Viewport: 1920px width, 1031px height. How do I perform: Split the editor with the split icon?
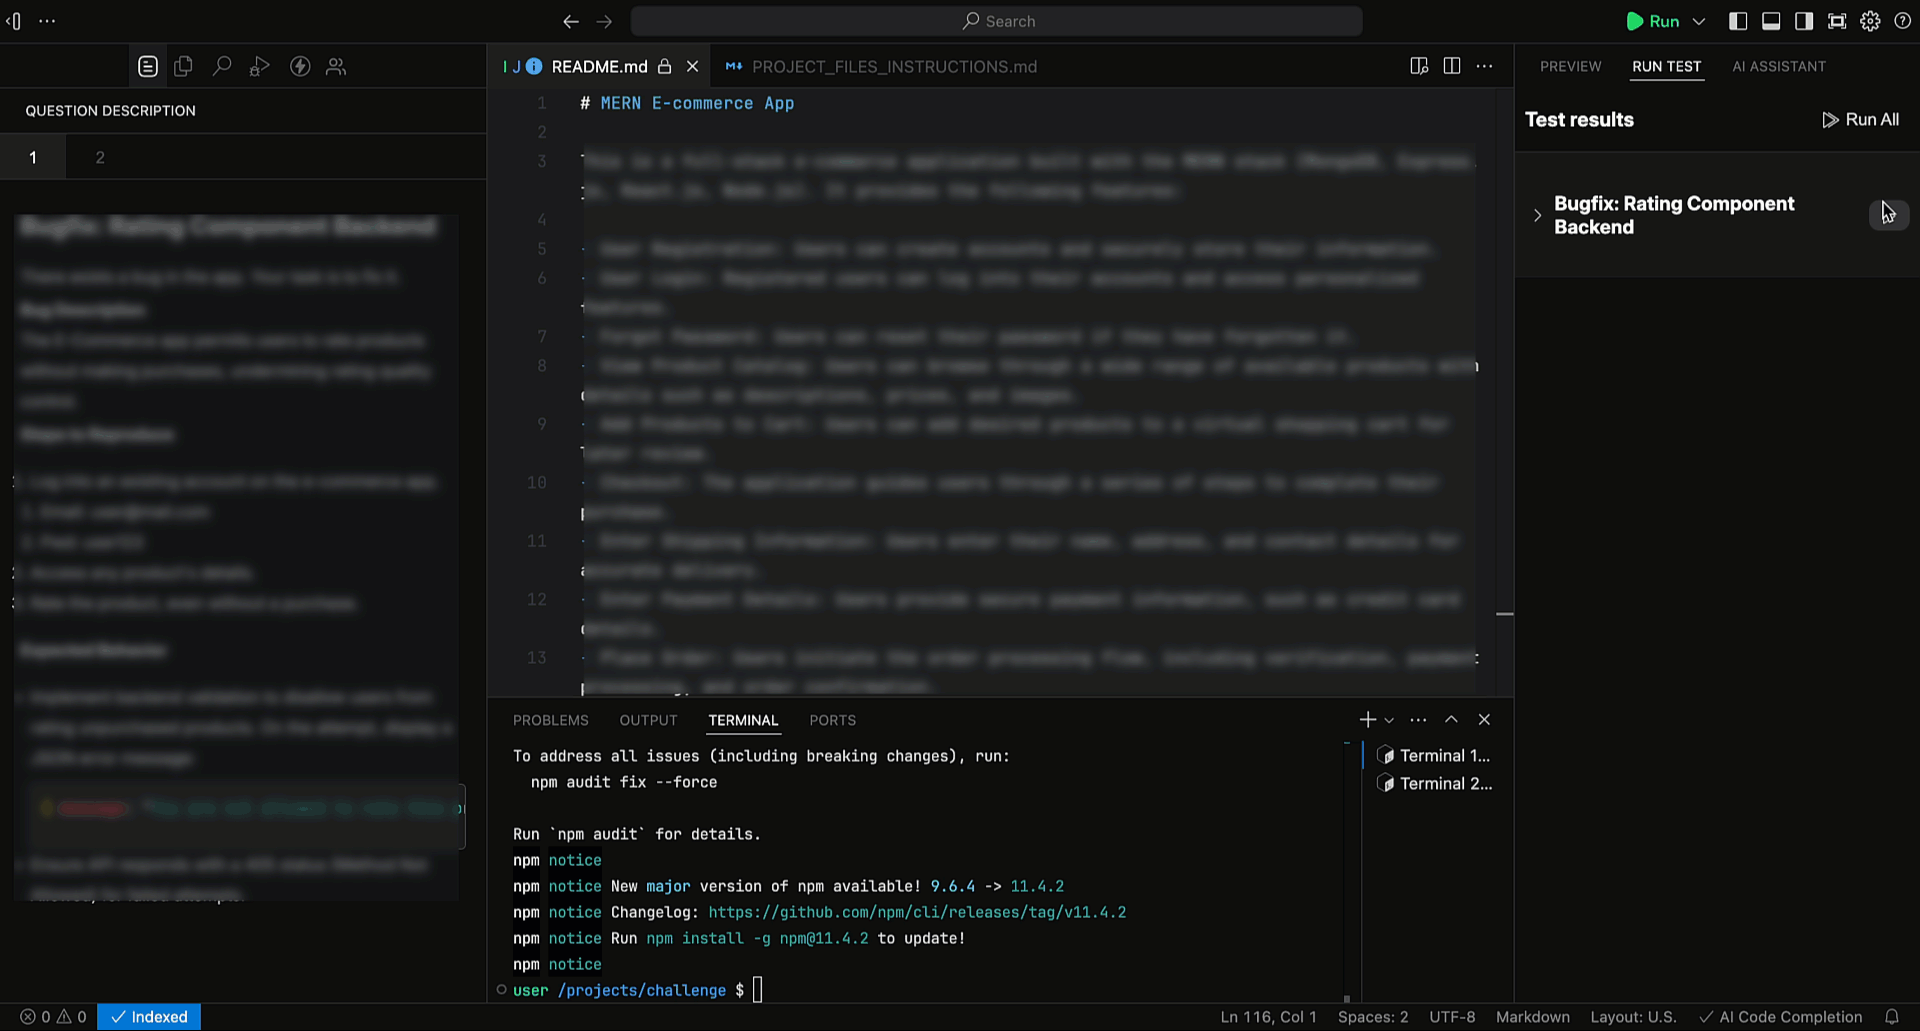[x=1451, y=66]
